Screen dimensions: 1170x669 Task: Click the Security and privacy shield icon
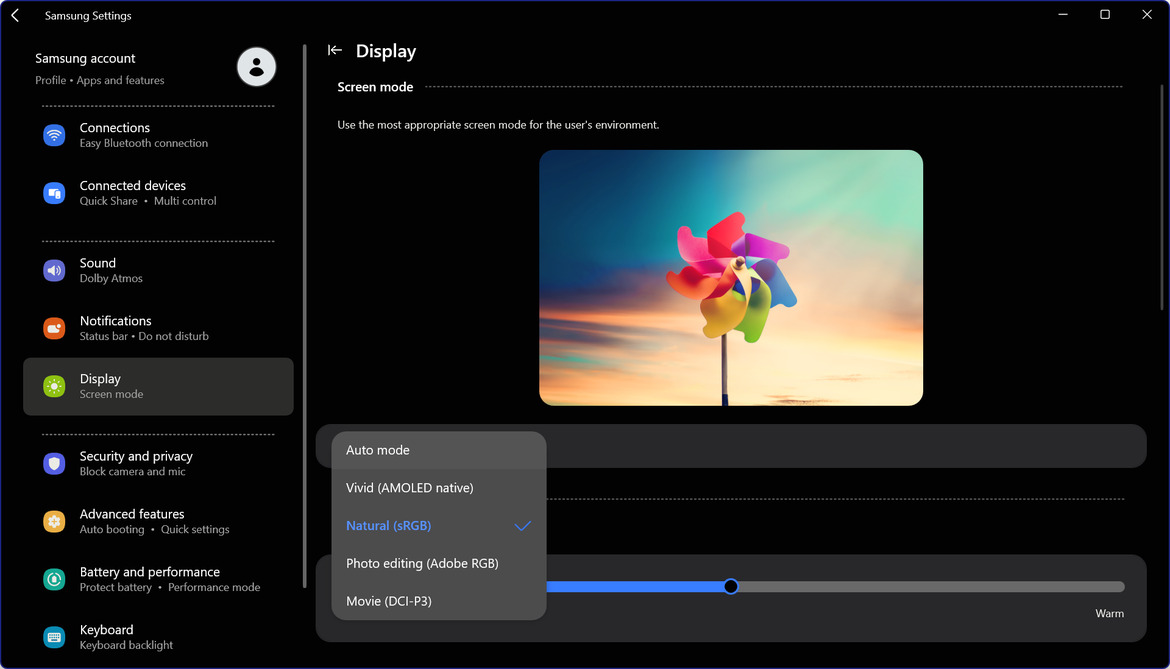[54, 463]
